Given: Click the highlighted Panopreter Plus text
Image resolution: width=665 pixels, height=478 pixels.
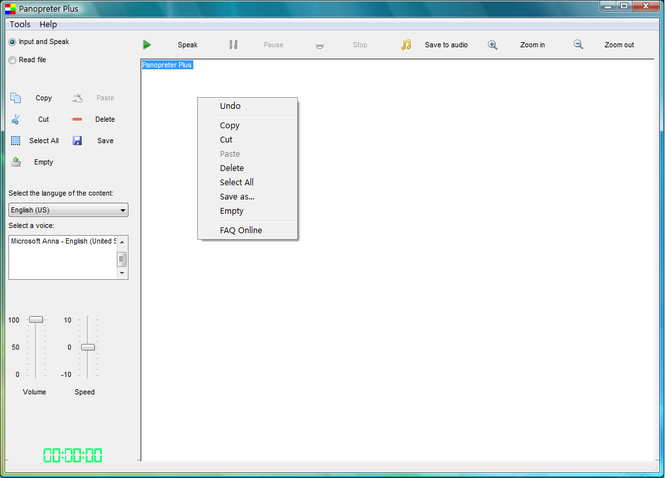Looking at the screenshot, I should tap(167, 65).
